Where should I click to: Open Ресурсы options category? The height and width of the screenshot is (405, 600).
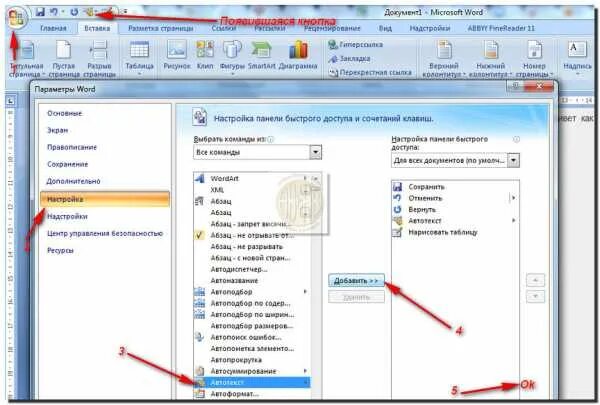pyautogui.click(x=104, y=251)
